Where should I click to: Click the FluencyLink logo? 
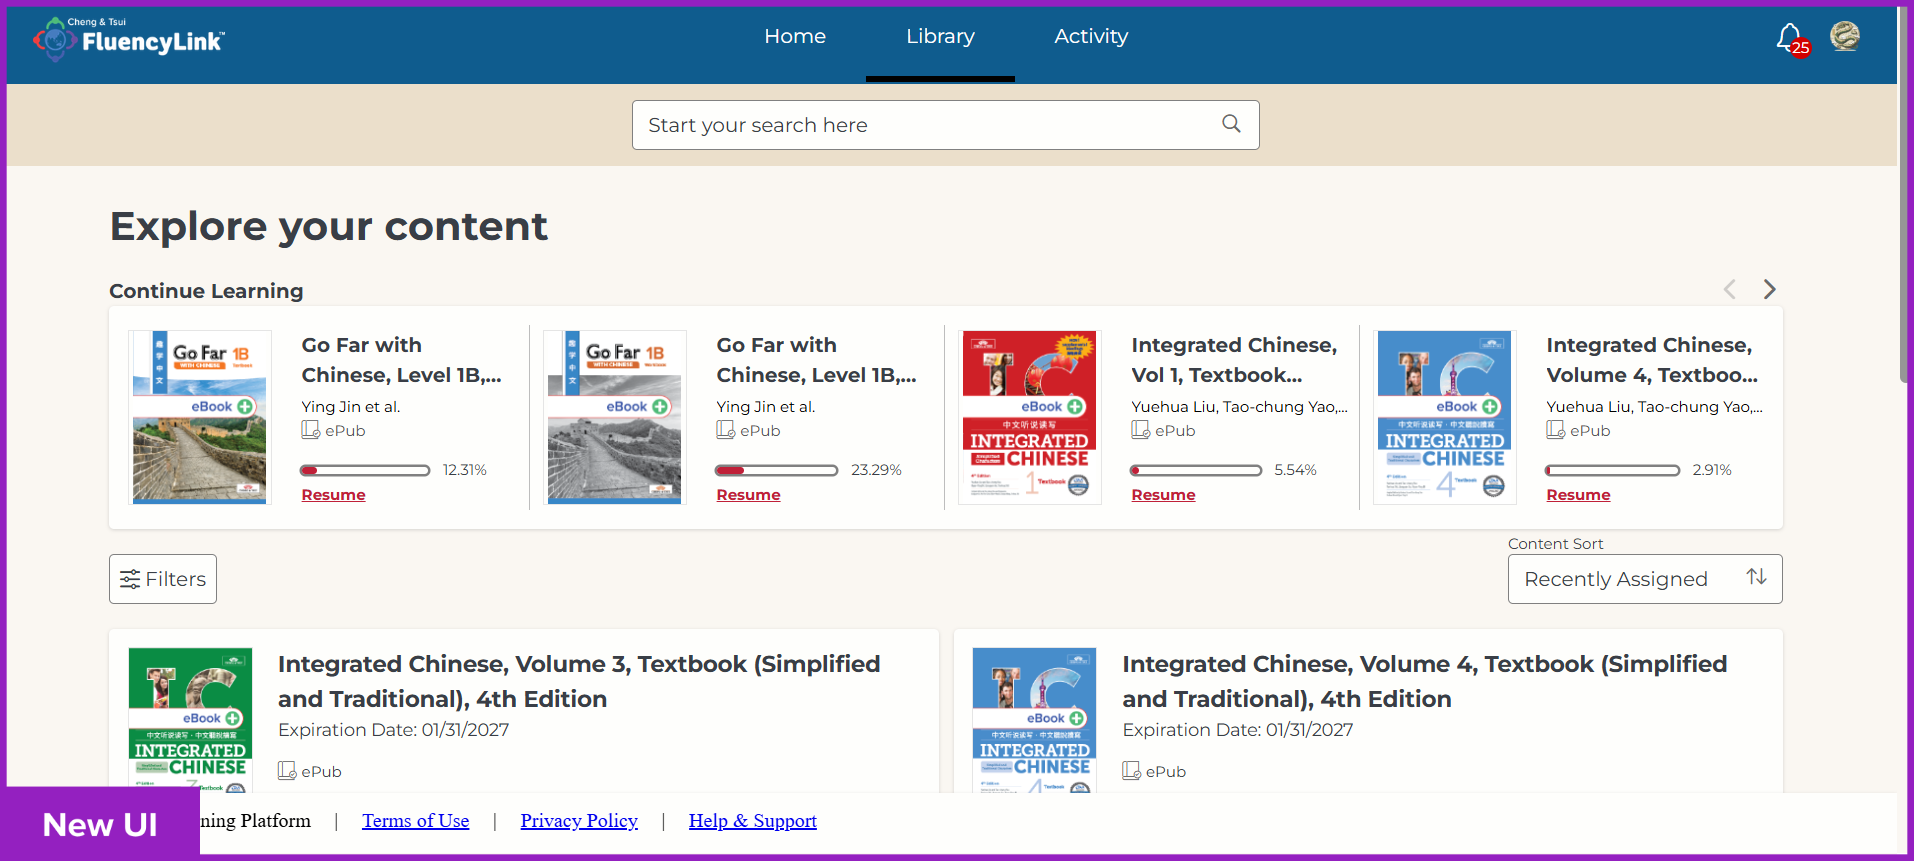click(129, 39)
